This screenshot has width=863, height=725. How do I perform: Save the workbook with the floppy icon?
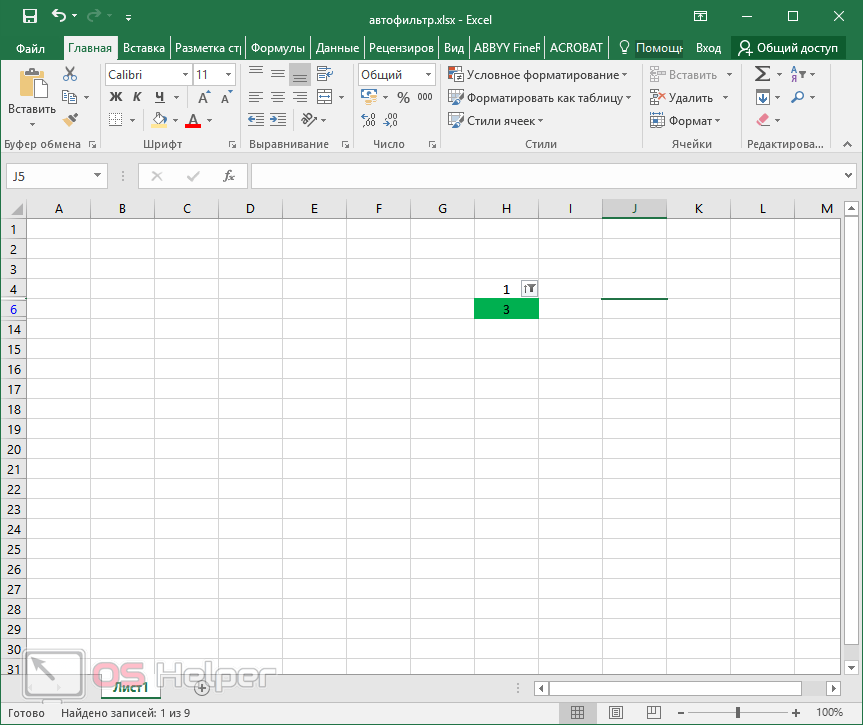click(29, 17)
